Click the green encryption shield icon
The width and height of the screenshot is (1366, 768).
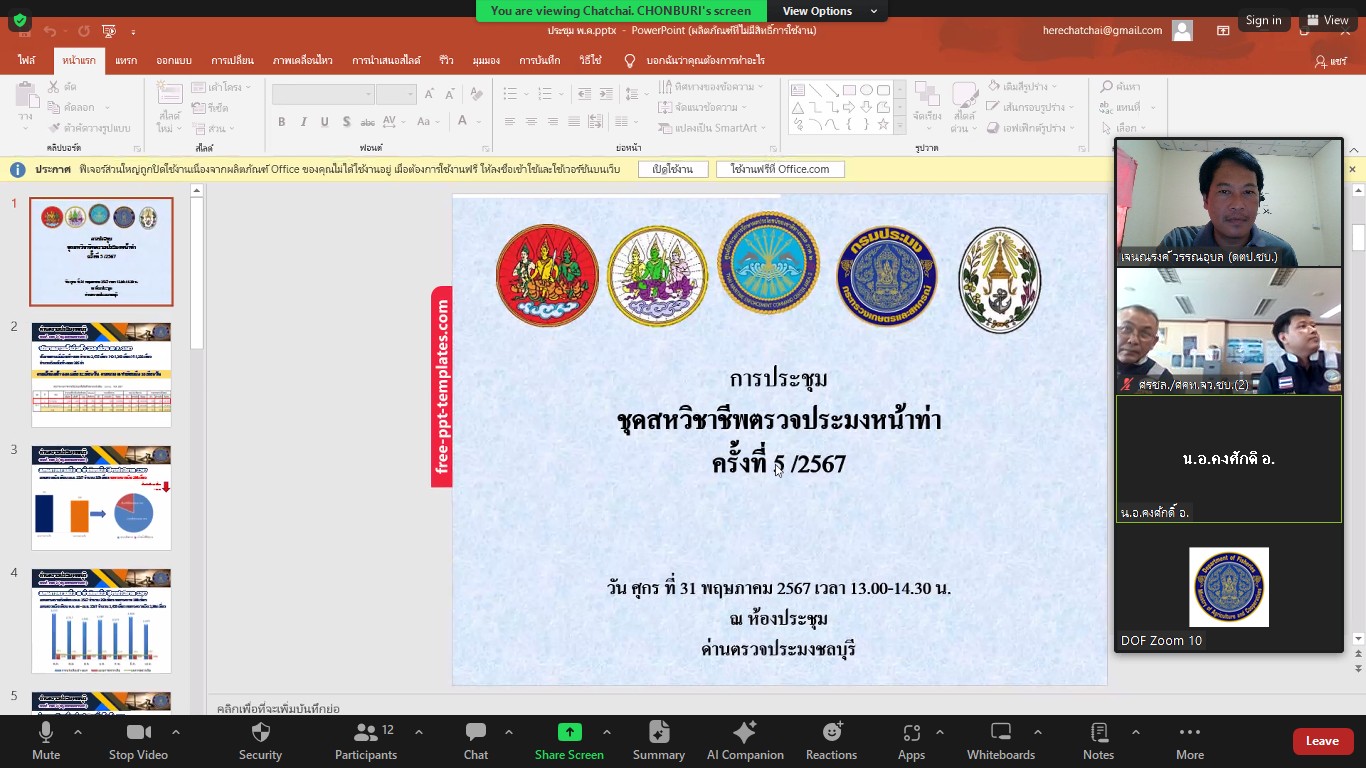point(19,20)
